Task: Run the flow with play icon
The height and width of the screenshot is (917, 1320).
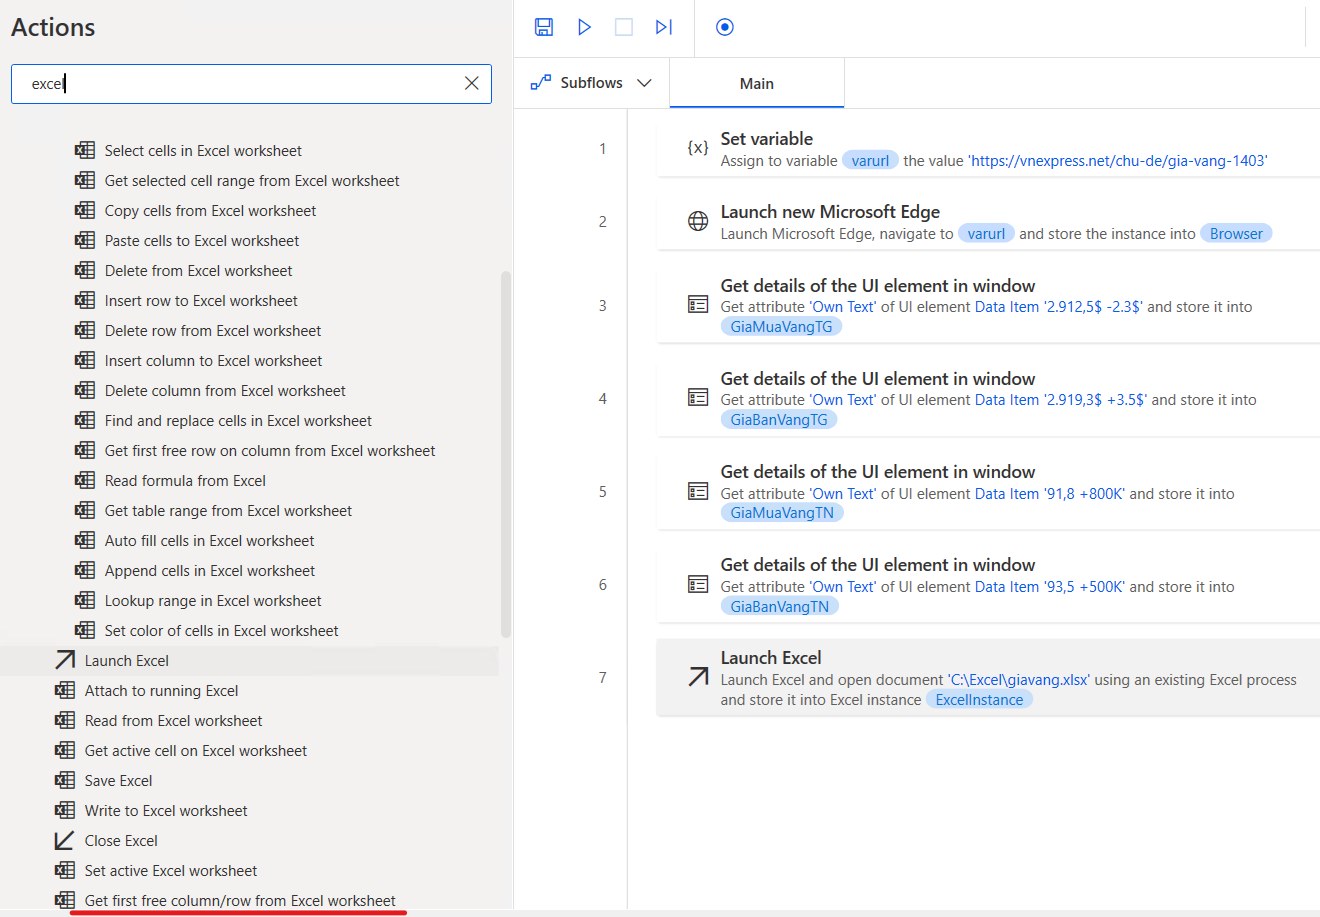Action: (x=584, y=27)
